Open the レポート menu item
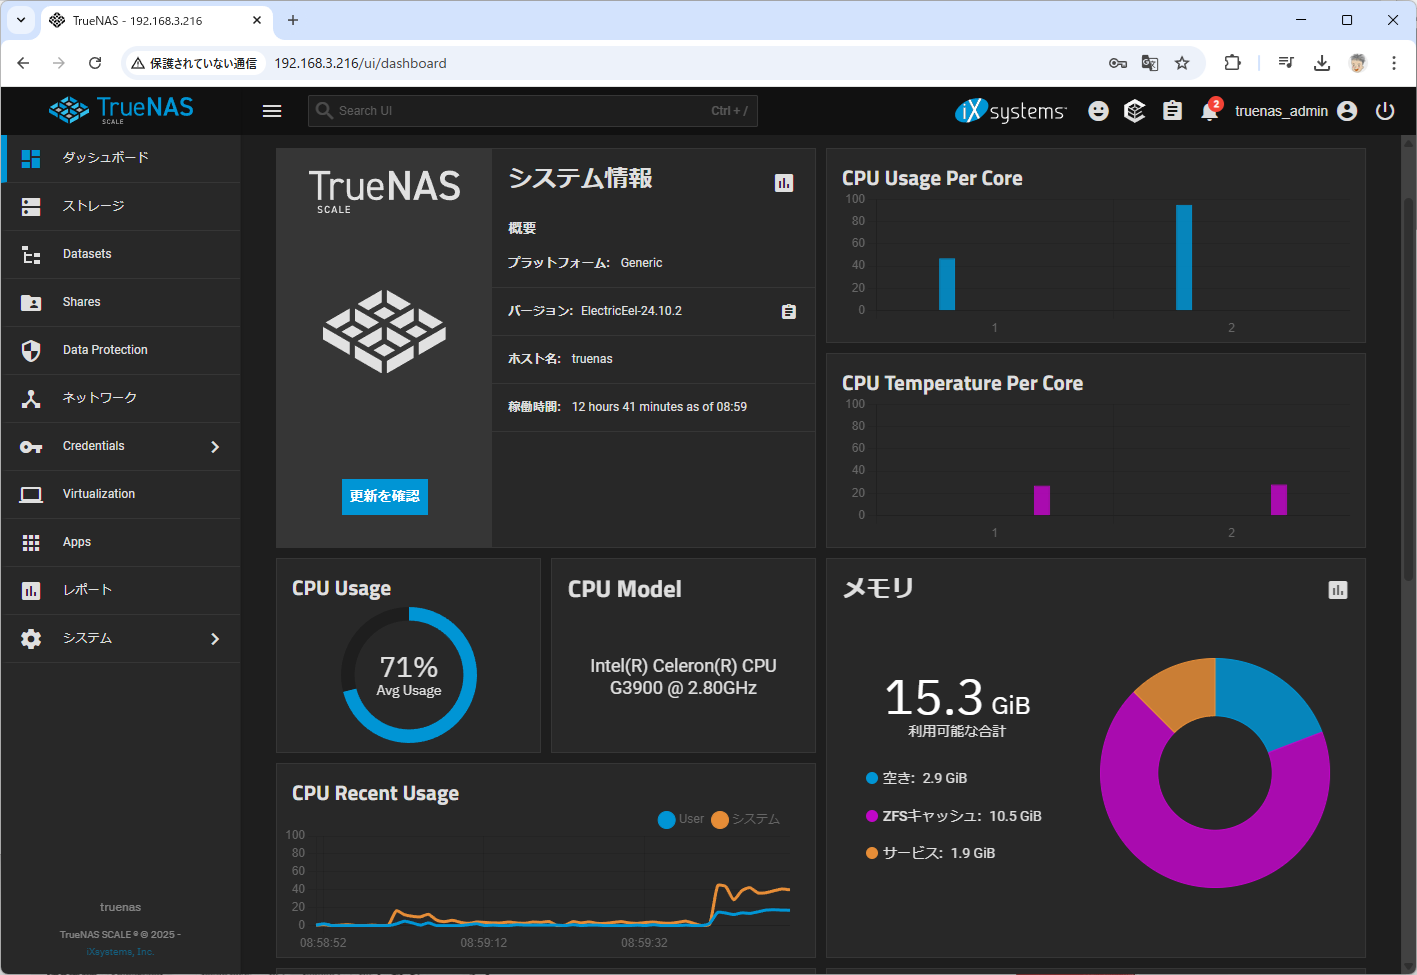The height and width of the screenshot is (975, 1417). tap(121, 590)
